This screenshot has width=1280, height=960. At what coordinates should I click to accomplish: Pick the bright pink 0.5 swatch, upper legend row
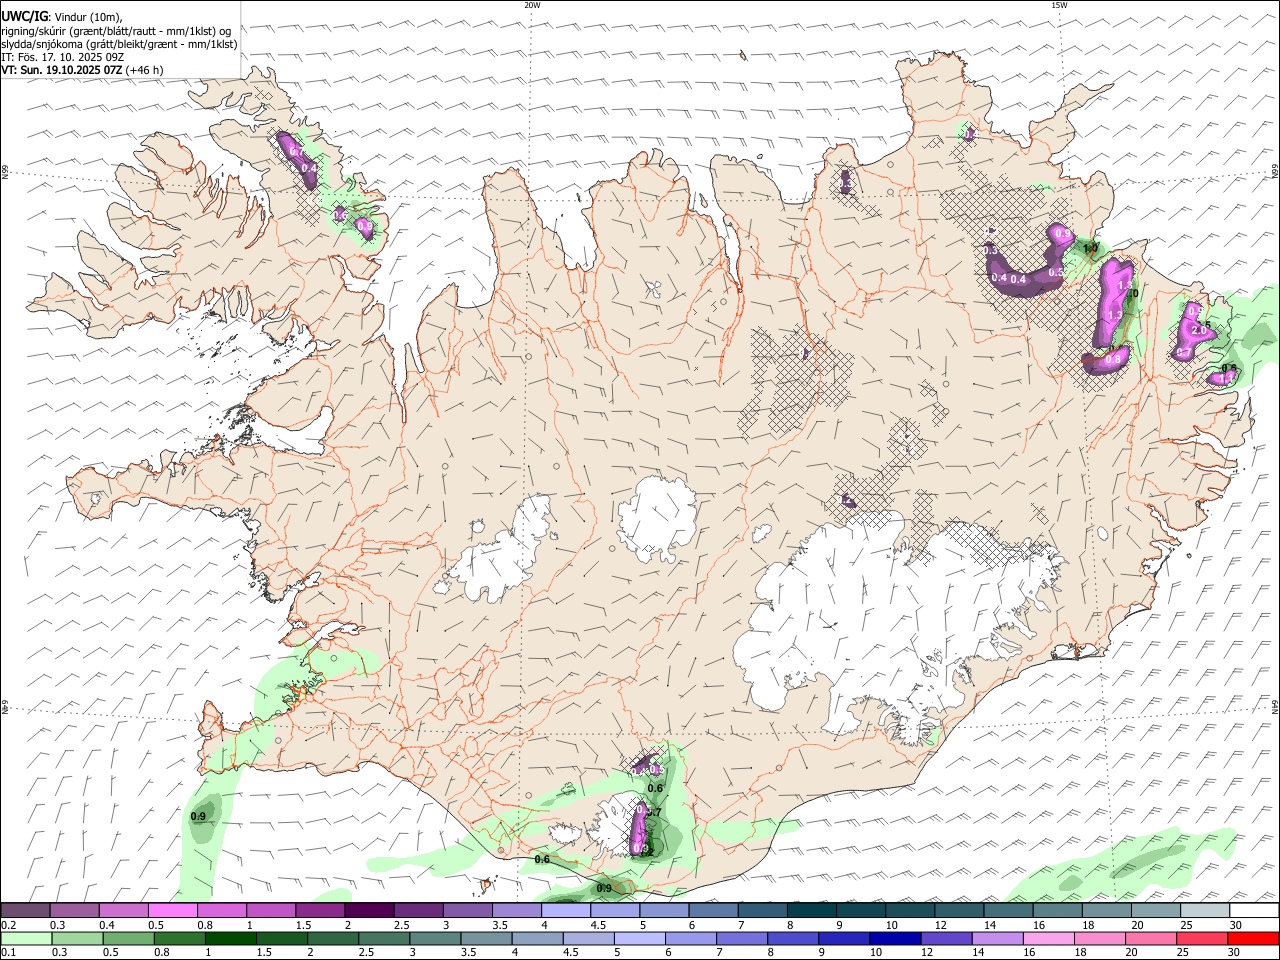tap(172, 911)
